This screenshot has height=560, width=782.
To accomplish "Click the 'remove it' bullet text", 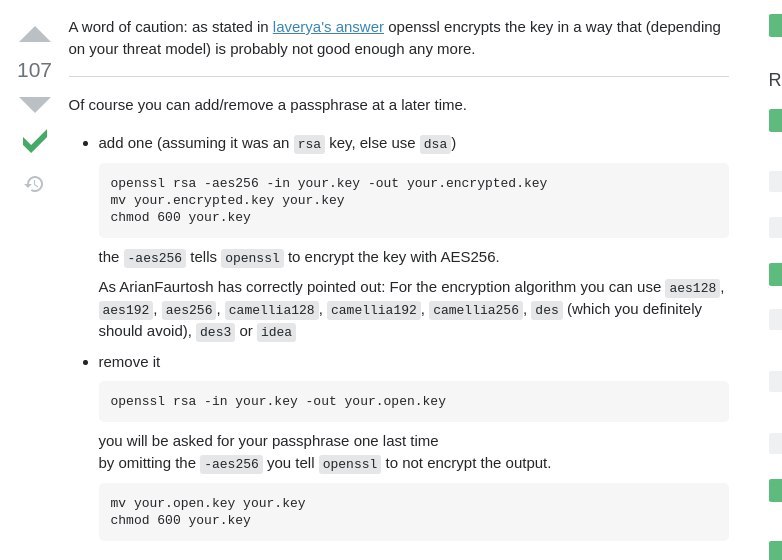I will [x=129, y=362].
